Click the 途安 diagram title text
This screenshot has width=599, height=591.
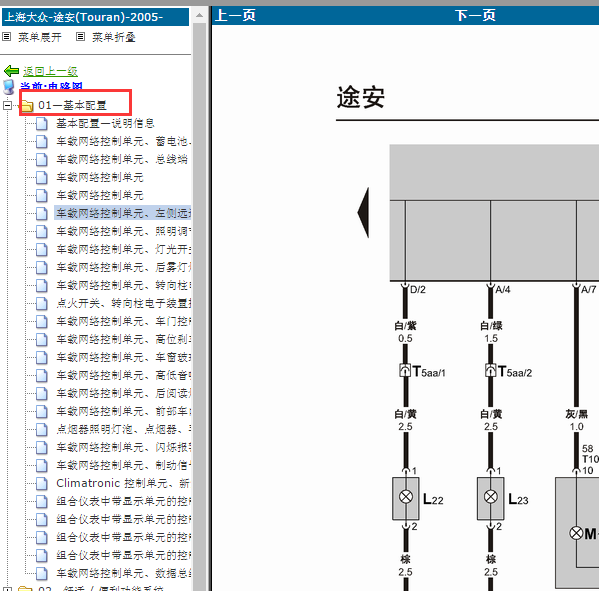(361, 97)
